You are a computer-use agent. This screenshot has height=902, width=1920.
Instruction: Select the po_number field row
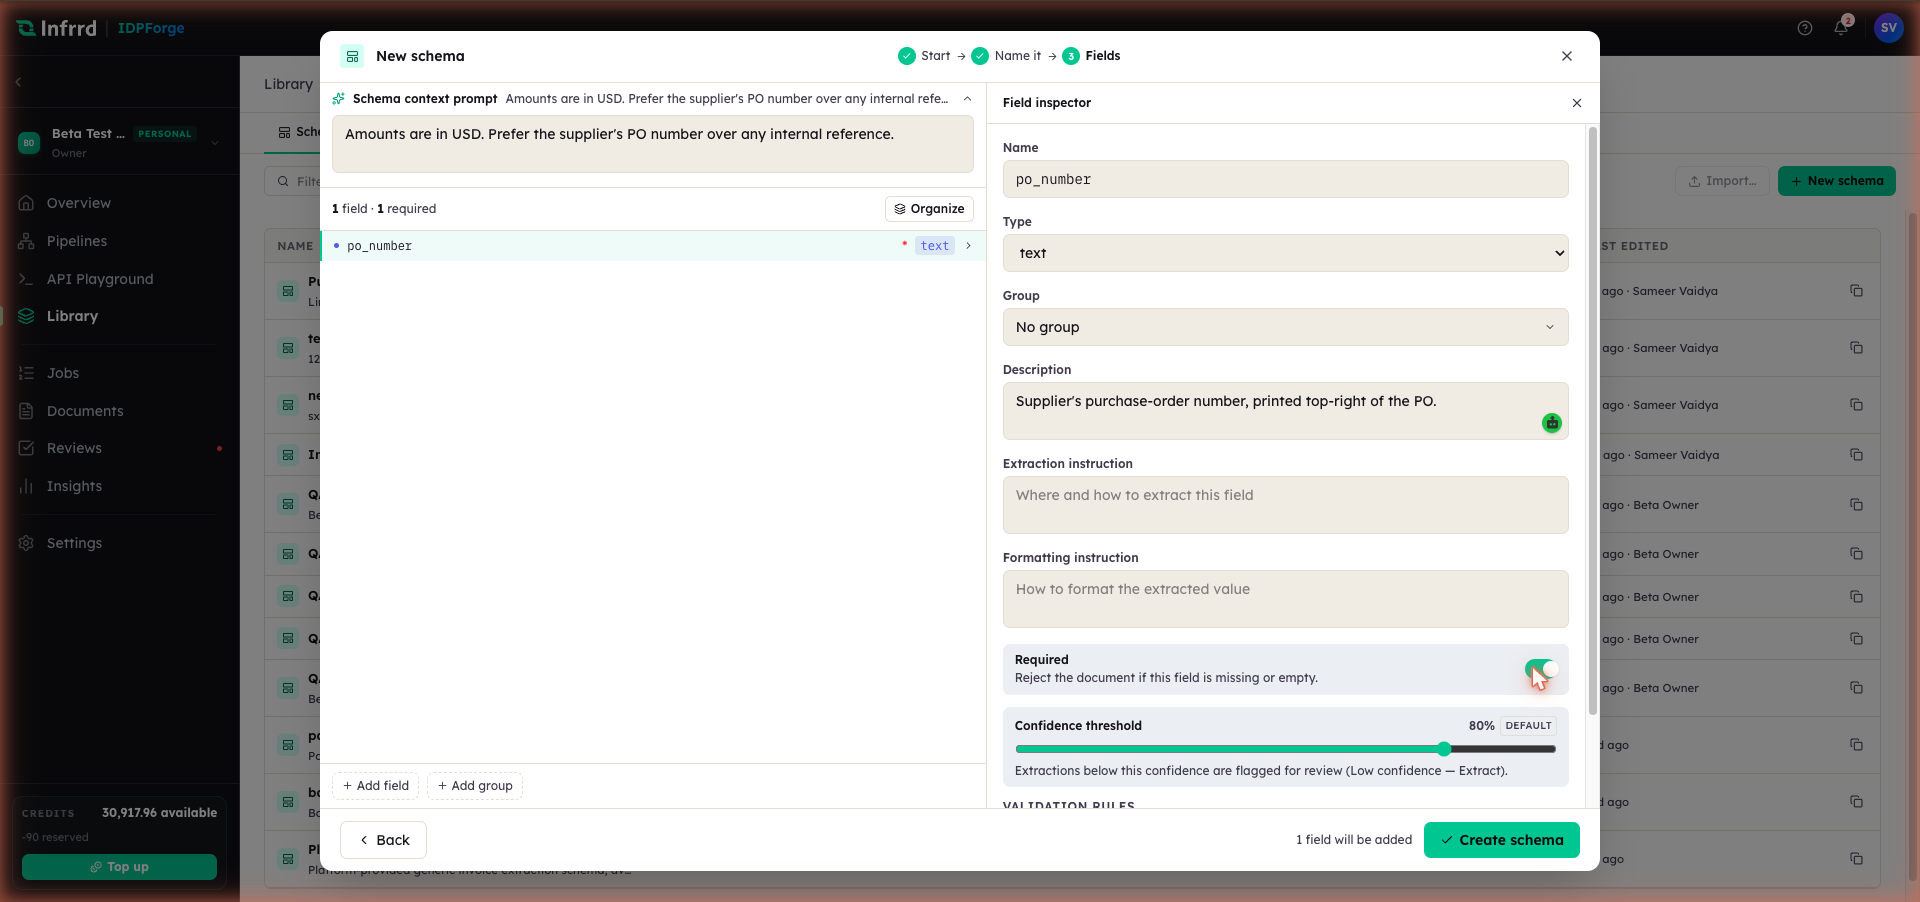click(653, 246)
